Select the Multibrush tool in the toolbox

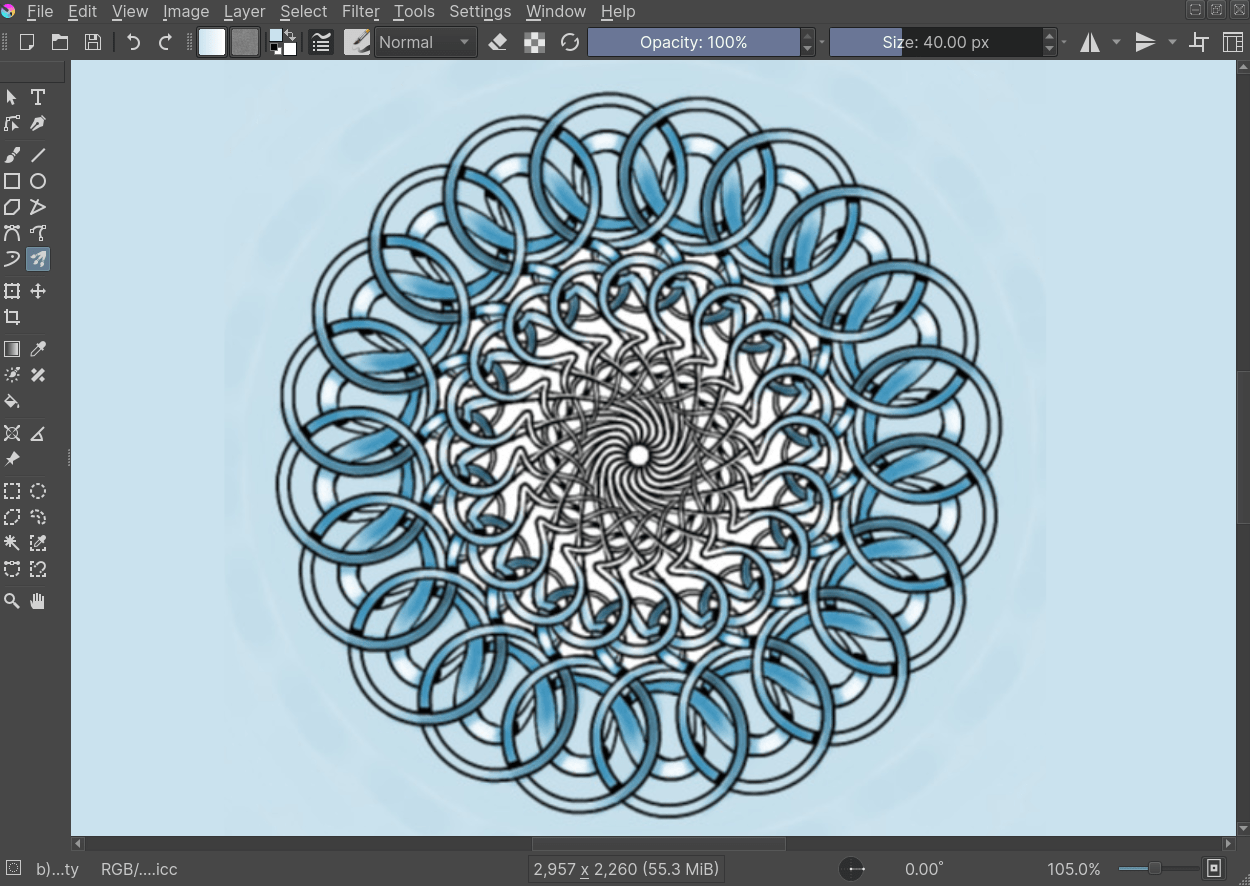click(x=37, y=259)
